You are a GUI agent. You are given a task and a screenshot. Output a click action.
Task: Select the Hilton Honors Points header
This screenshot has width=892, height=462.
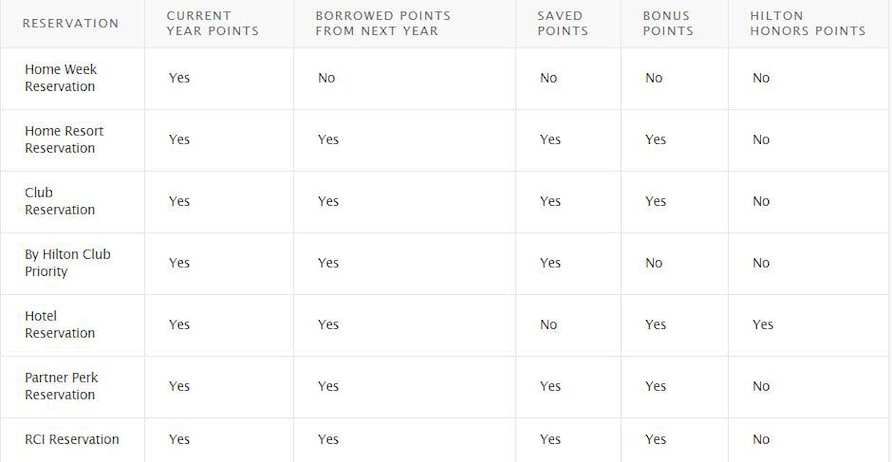pos(808,23)
